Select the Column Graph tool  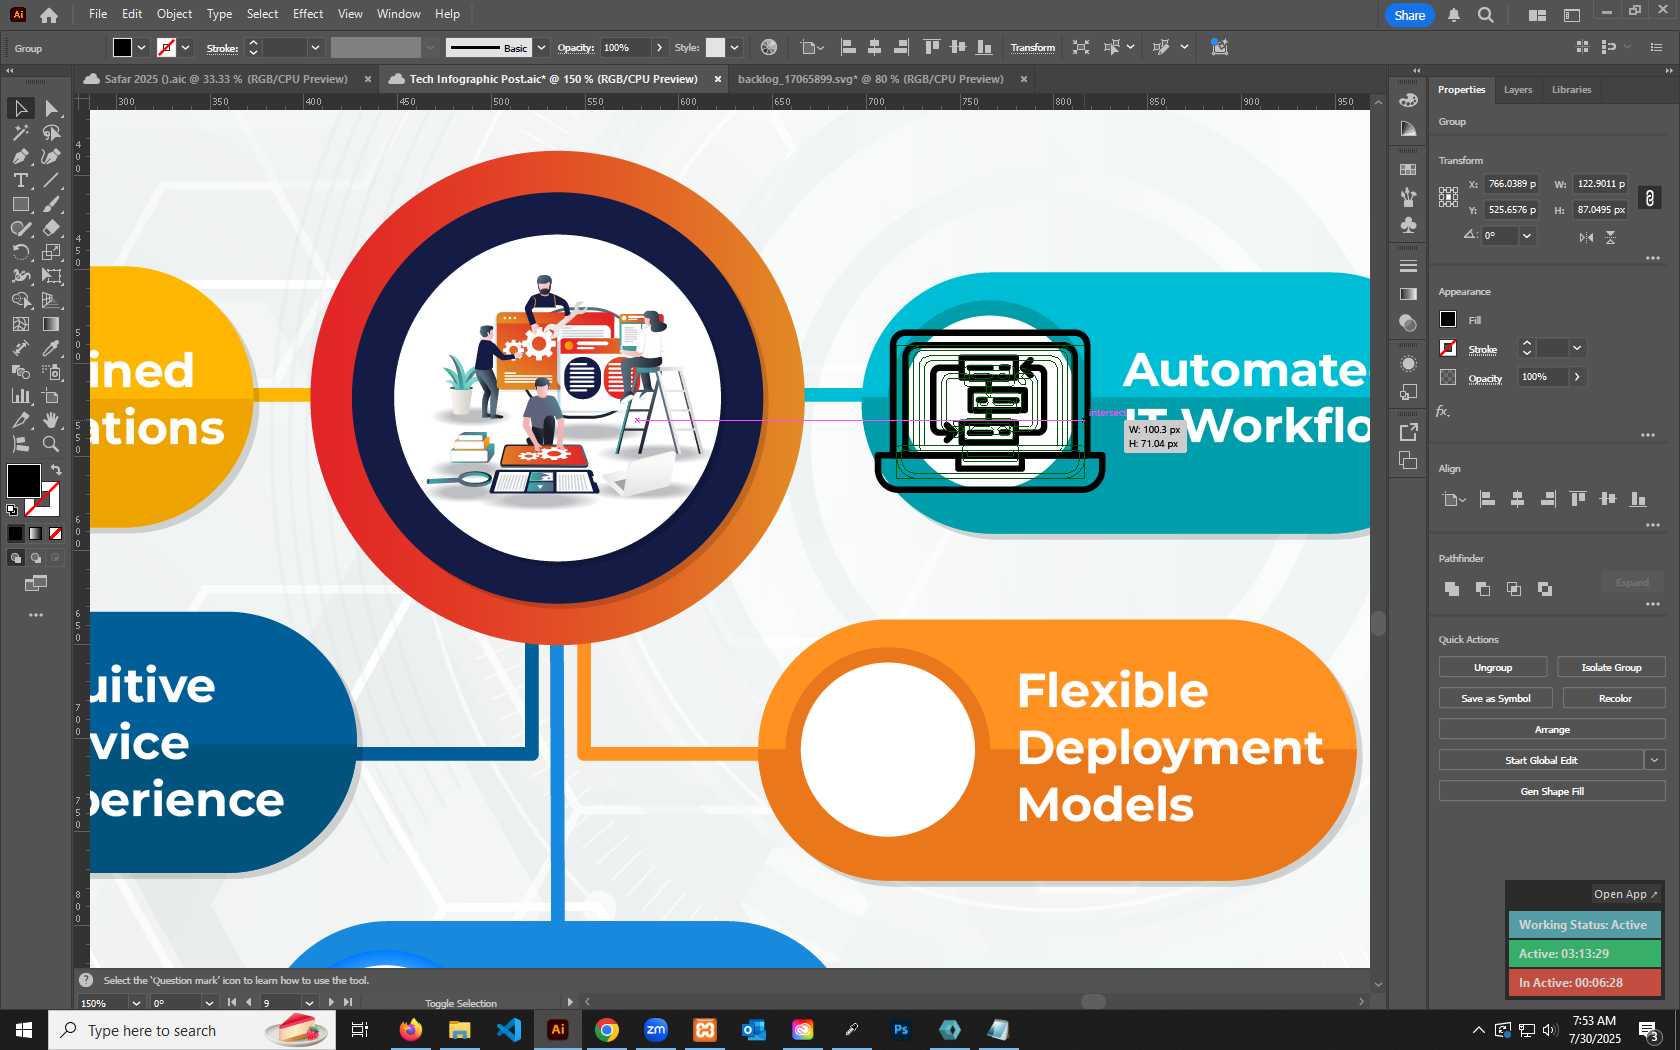pyautogui.click(x=21, y=396)
